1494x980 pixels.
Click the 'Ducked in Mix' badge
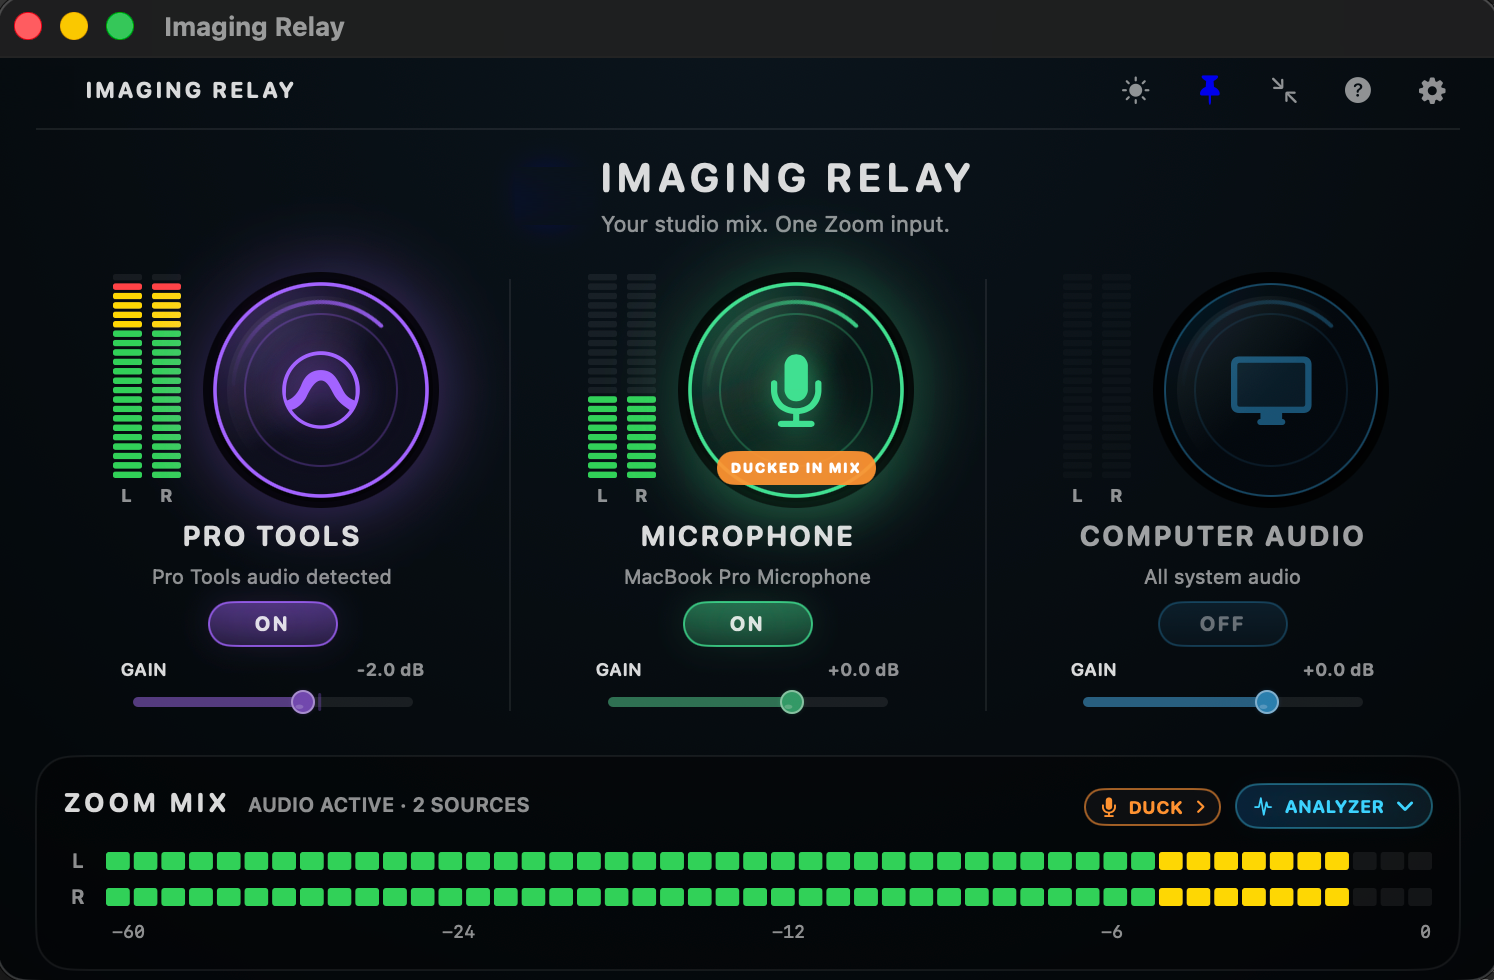pos(796,468)
